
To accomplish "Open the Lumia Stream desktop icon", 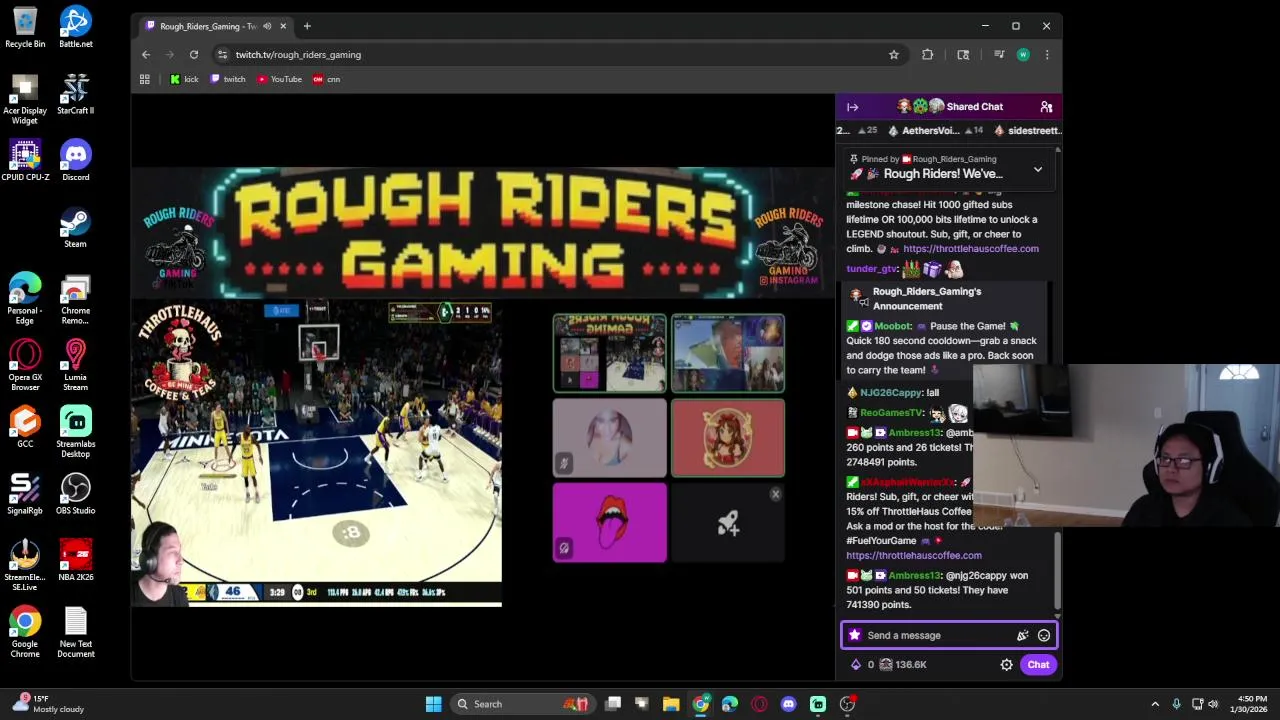I will point(76,365).
